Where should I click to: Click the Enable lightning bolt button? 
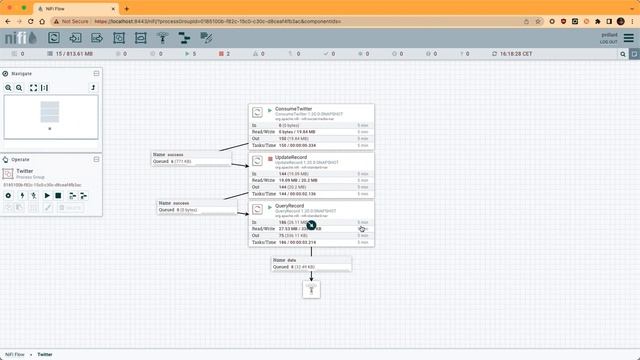[22, 196]
